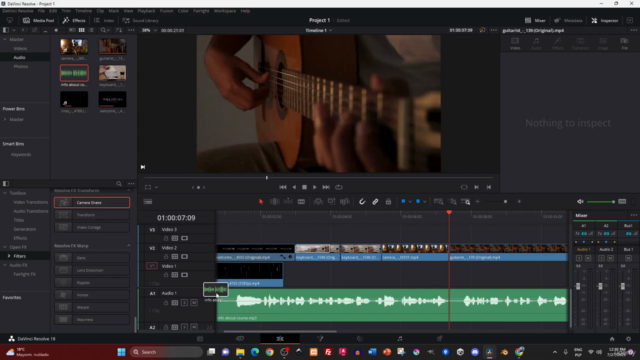This screenshot has height=360, width=640.
Task: Collapse the Open FX category
Action: [x=5, y=247]
